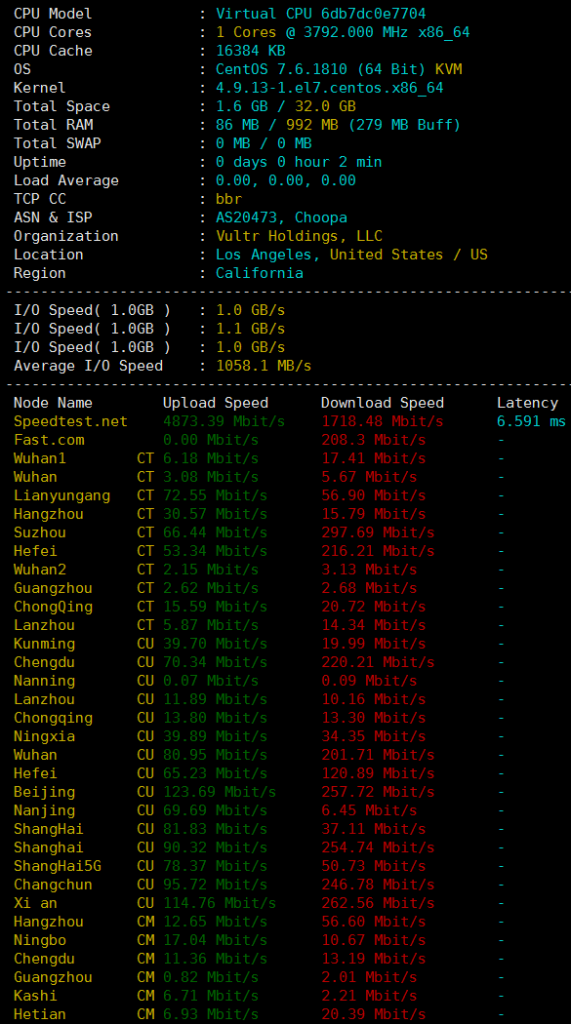Viewport: 571px width, 1024px height.
Task: Select the 'Changchun' node name
Action: pos(53,885)
